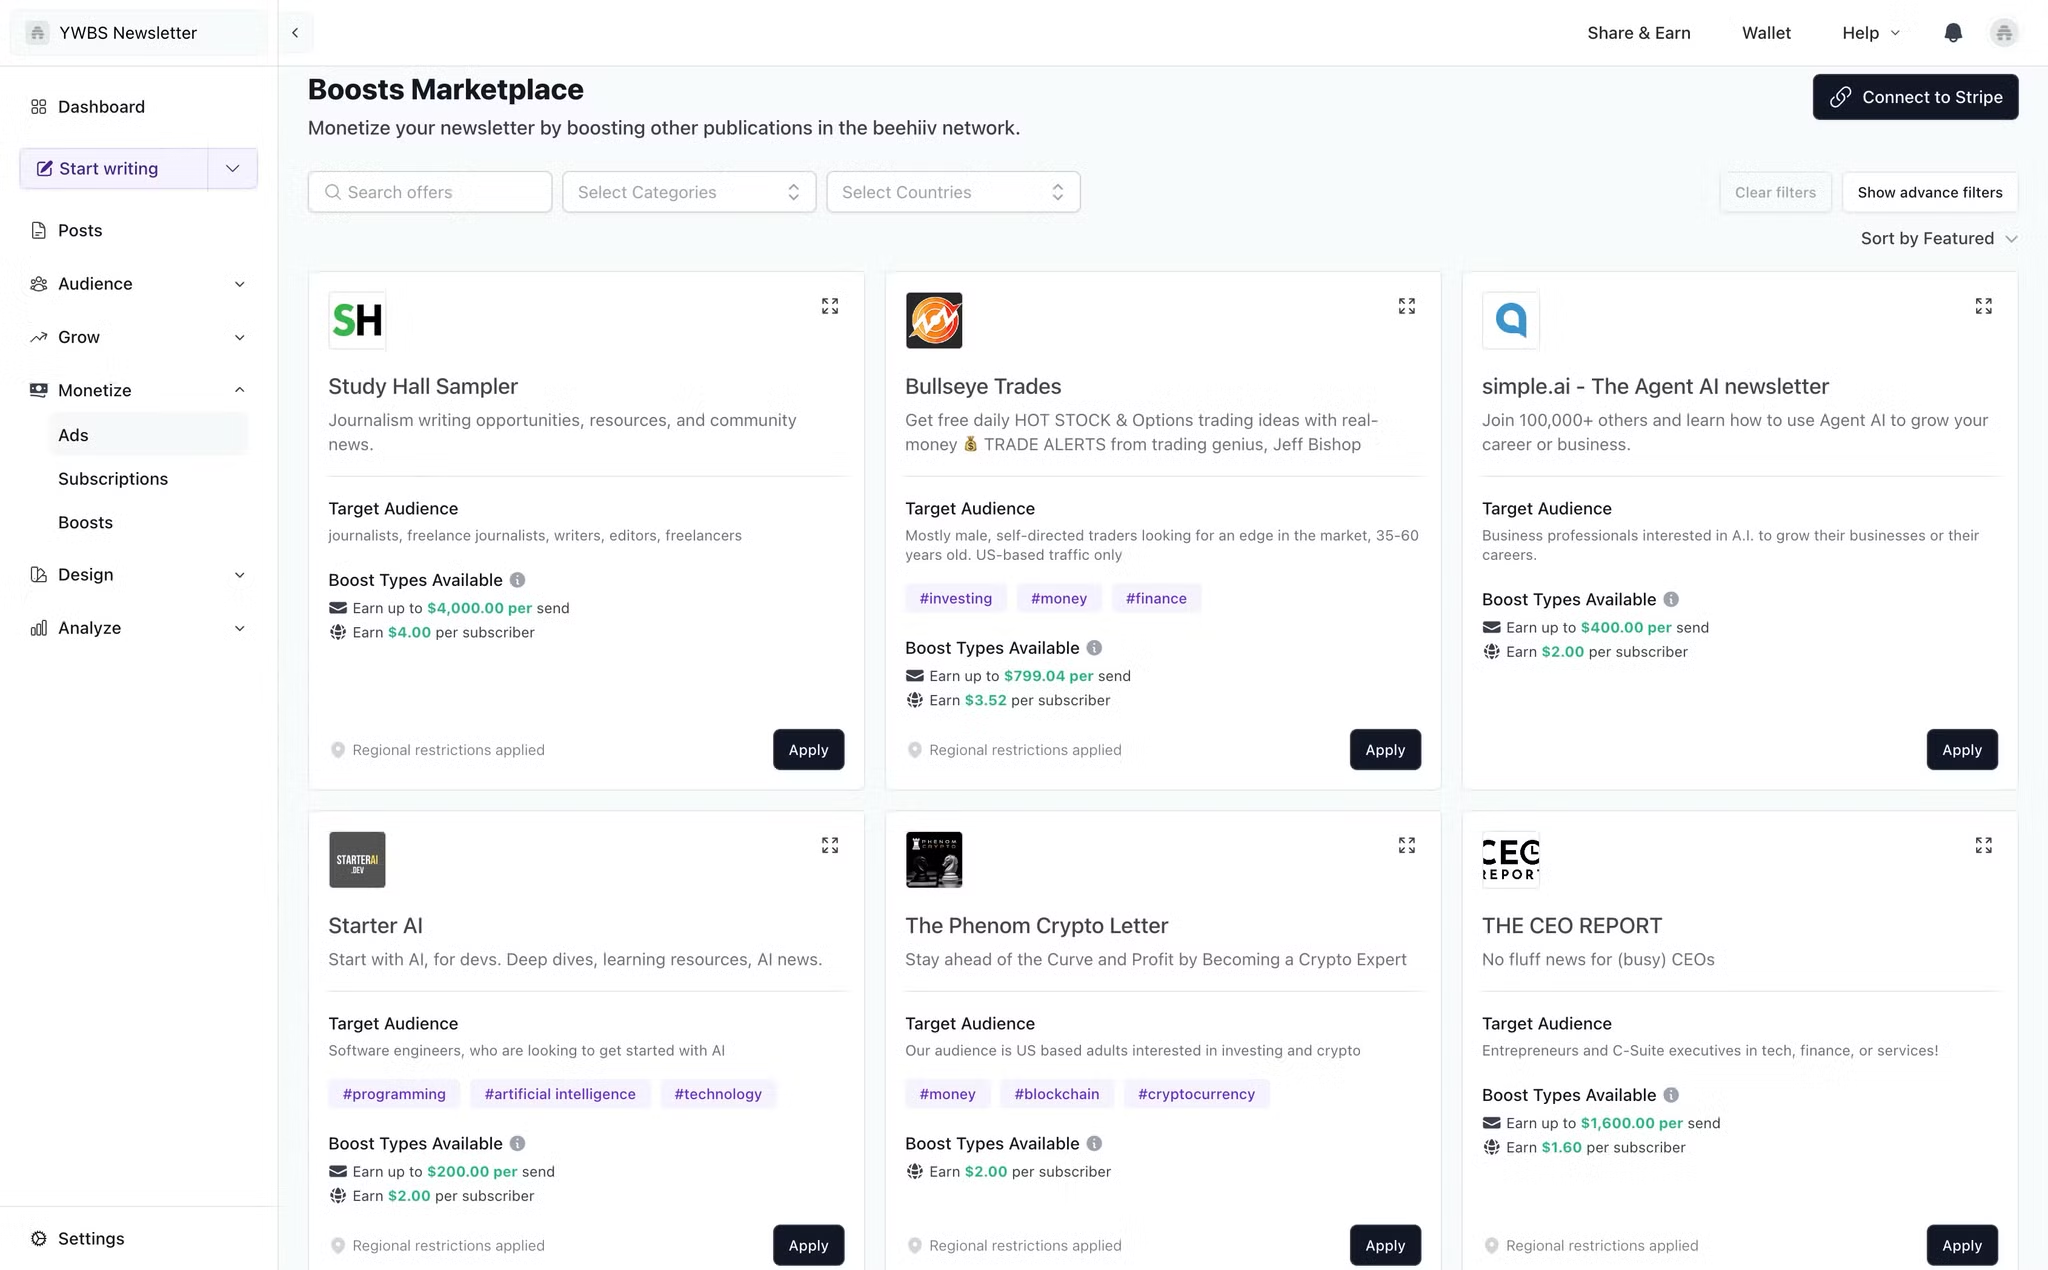Click the Boosts sidebar icon under Monetize
The height and width of the screenshot is (1270, 2048).
coord(83,522)
